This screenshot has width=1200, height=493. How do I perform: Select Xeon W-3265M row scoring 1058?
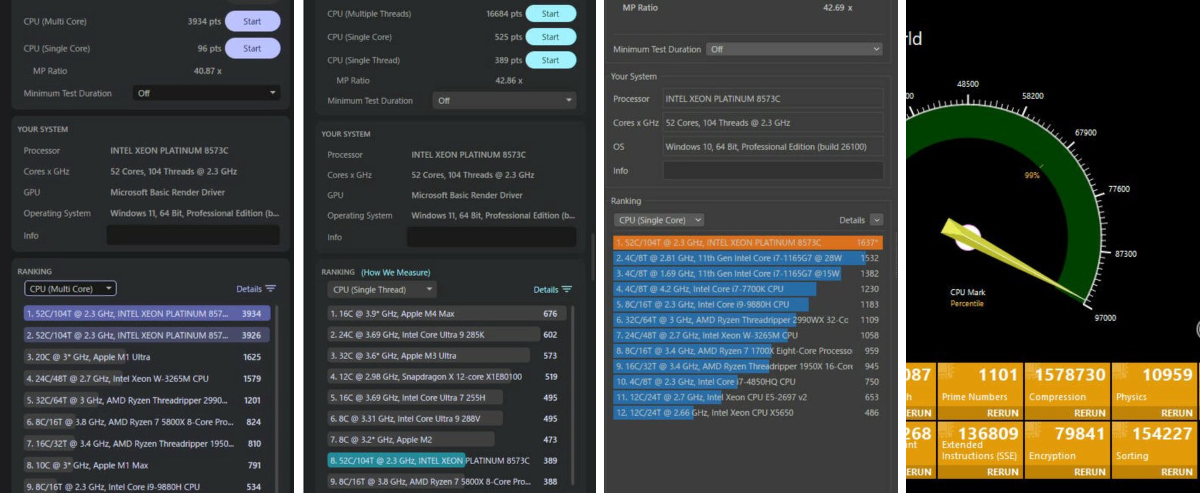[749, 336]
